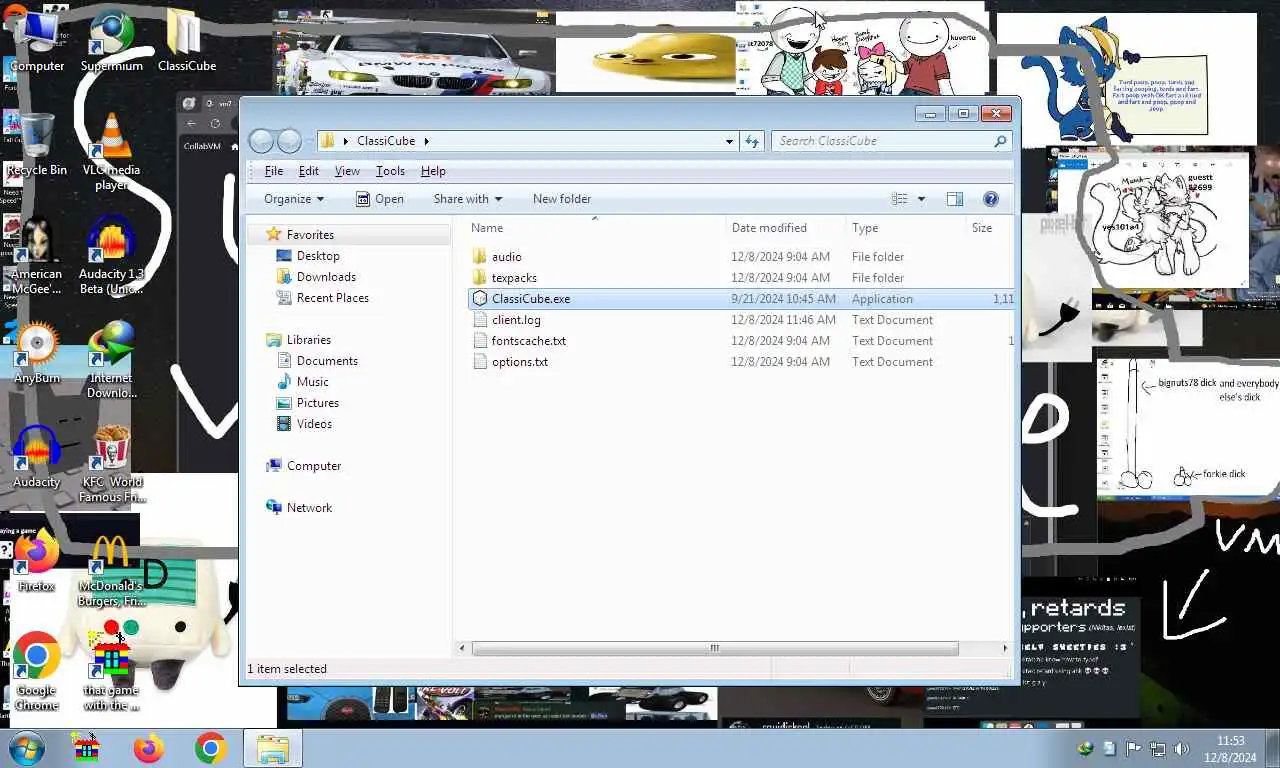Launch Google Chrome desktop shortcut
Viewport: 1280px width, 768px height.
(37, 672)
